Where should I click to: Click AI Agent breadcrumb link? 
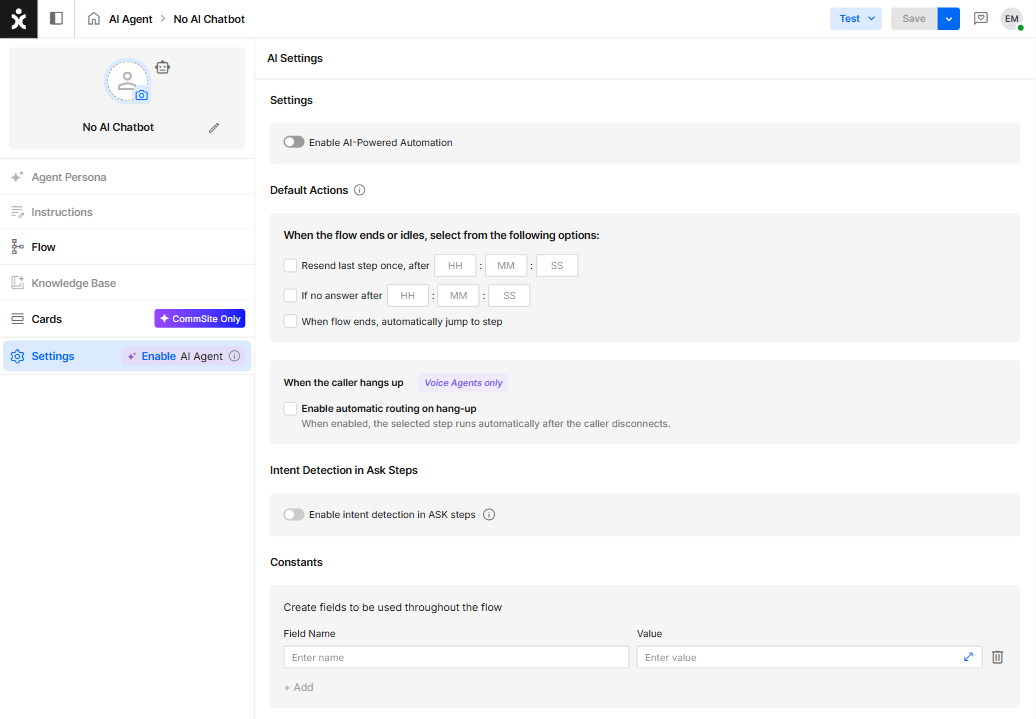(x=130, y=19)
